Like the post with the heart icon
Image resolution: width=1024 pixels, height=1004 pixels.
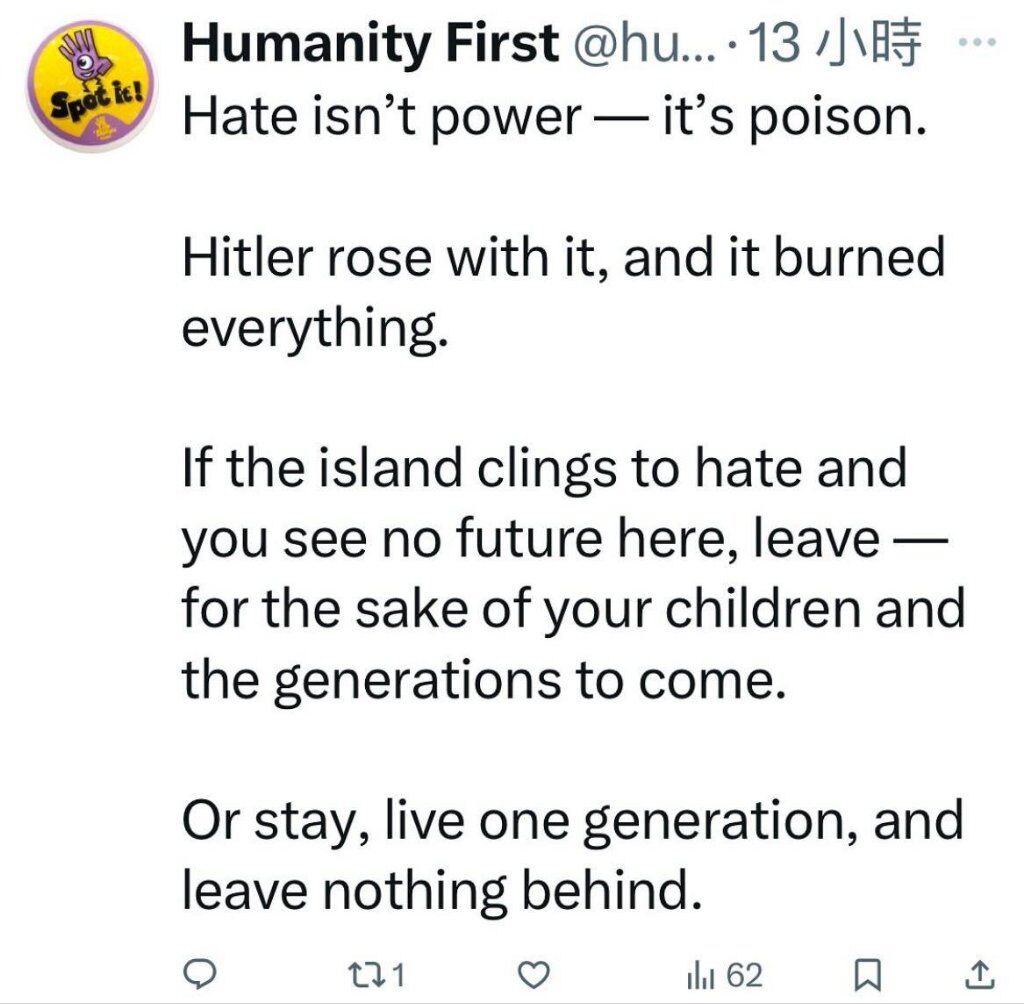[534, 975]
